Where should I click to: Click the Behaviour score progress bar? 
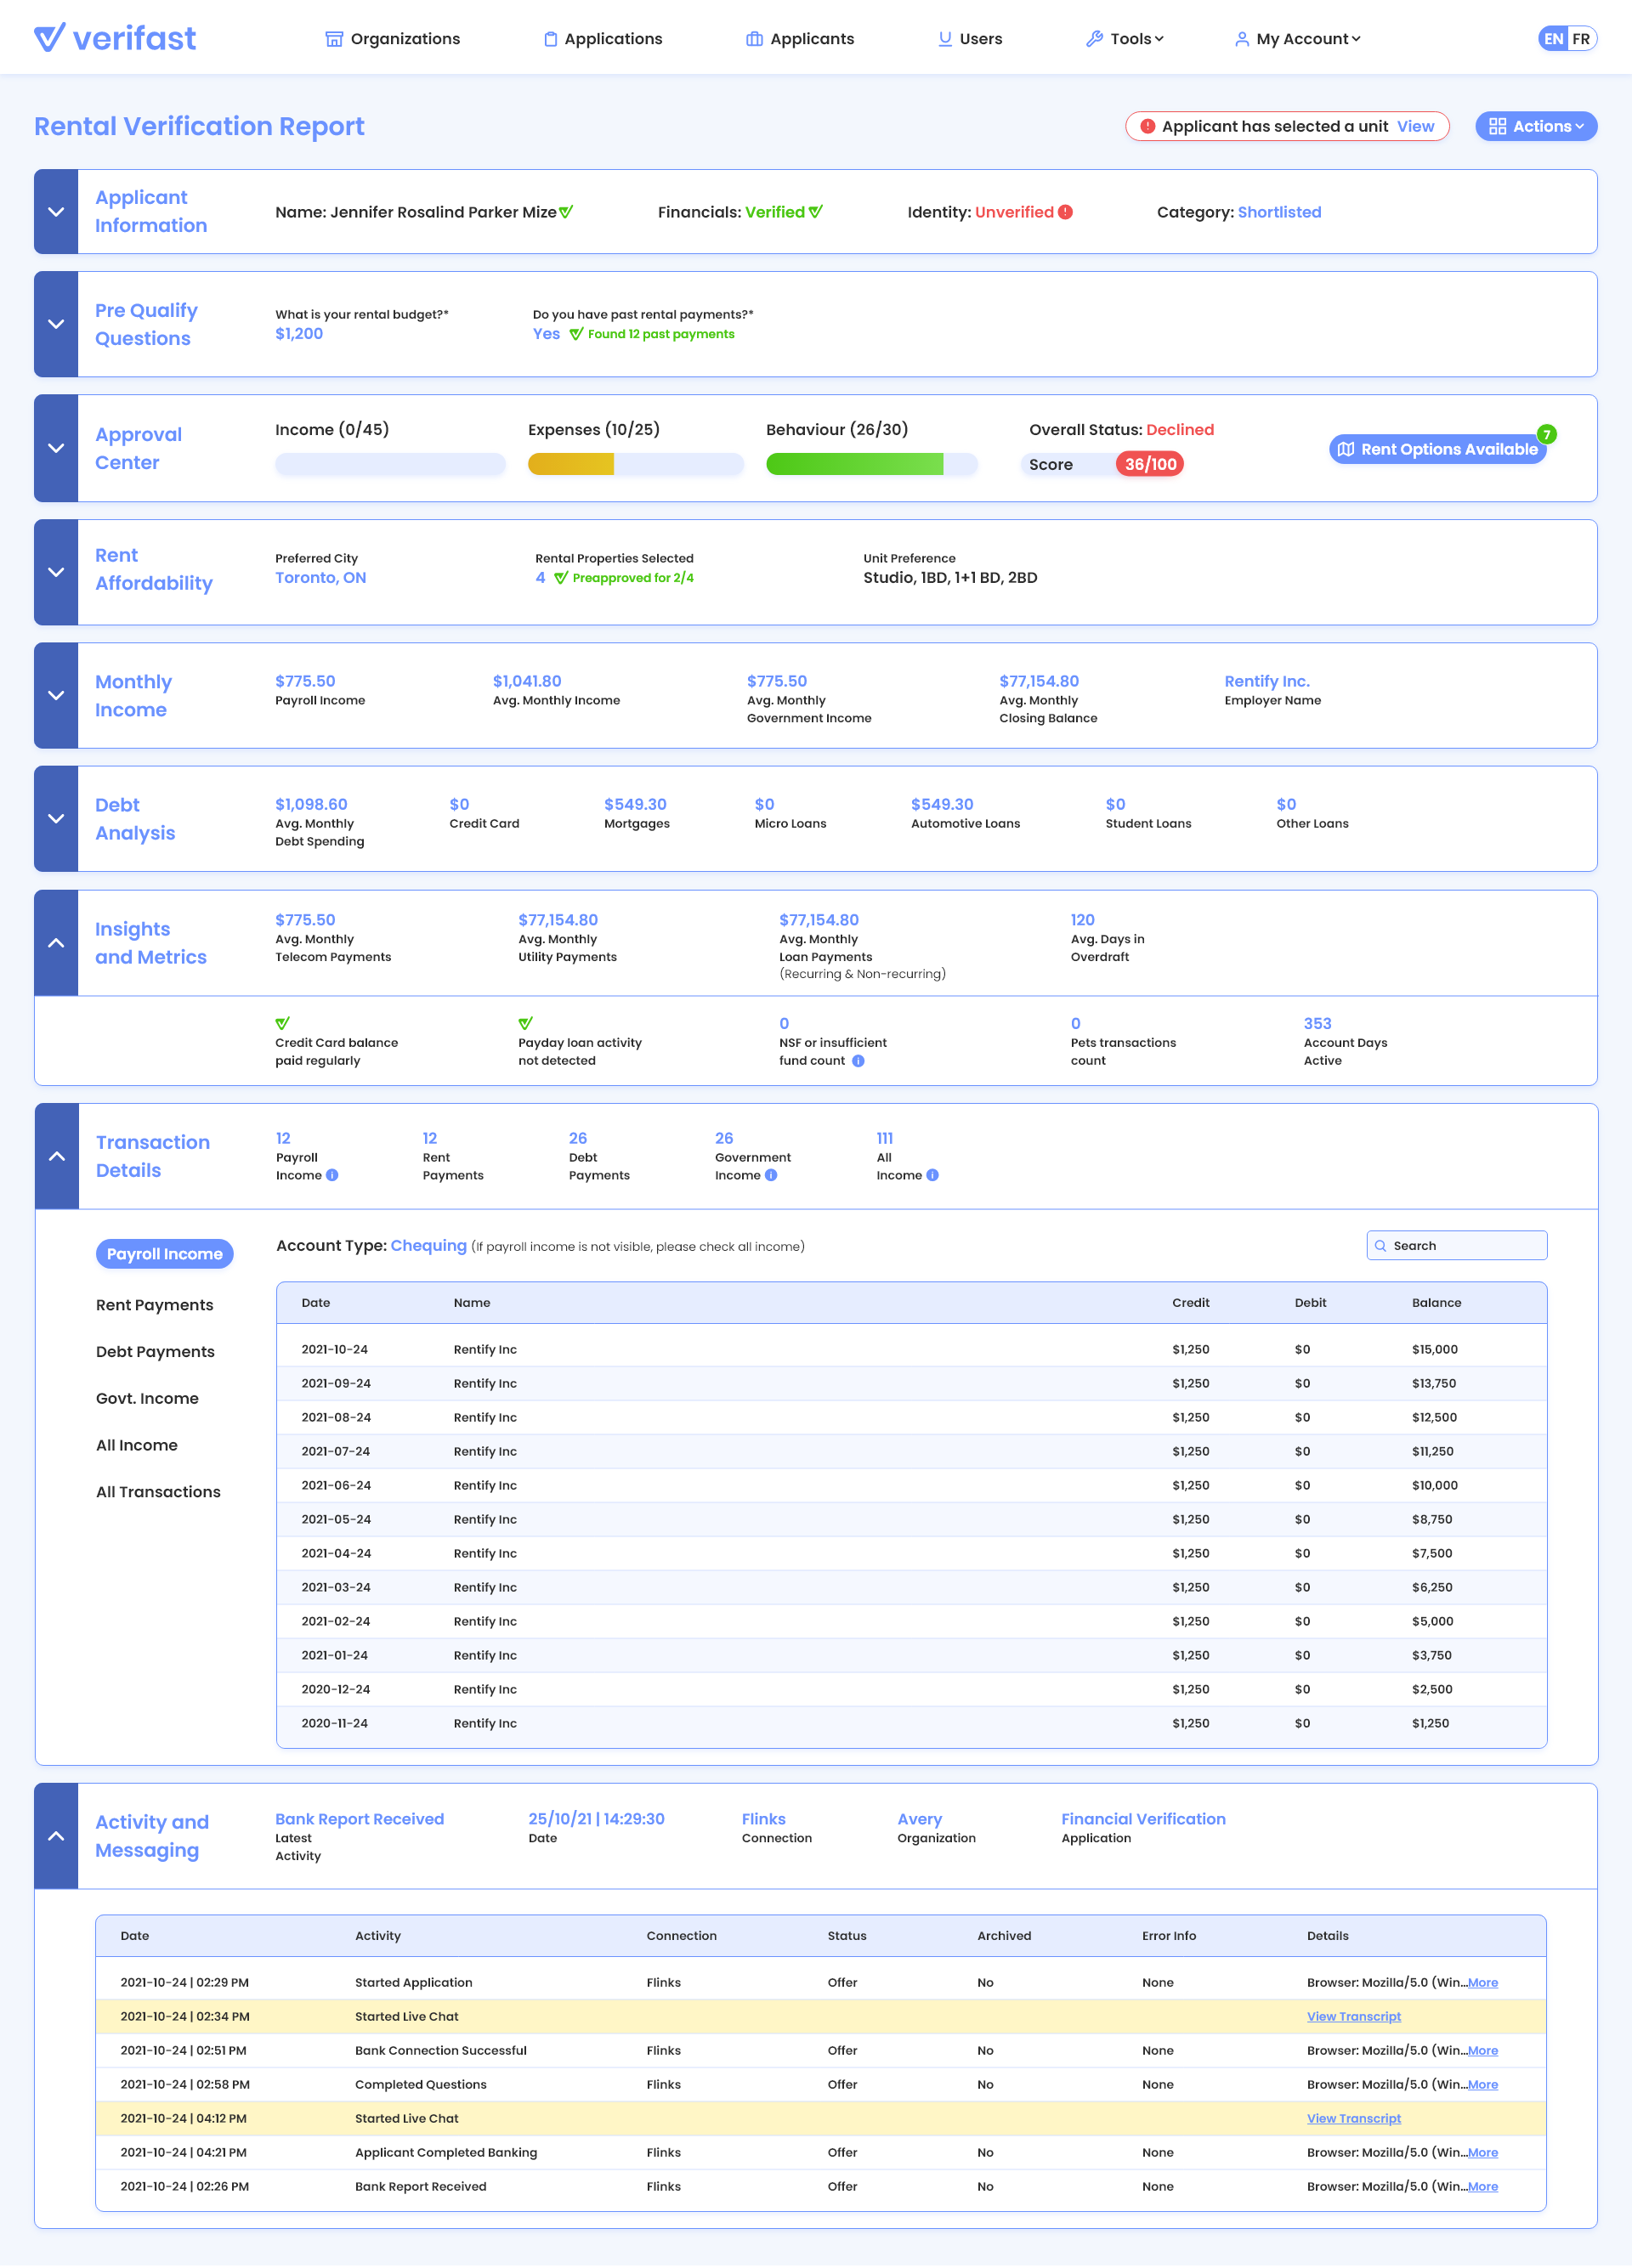point(871,464)
